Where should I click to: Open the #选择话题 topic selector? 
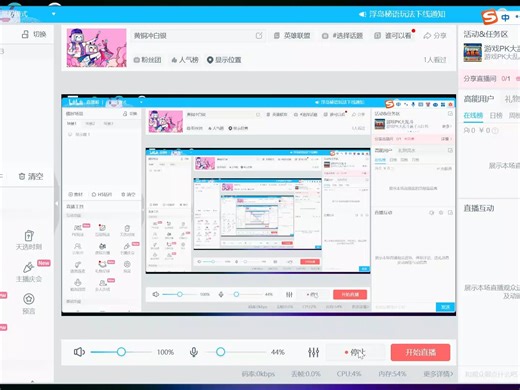click(x=342, y=36)
